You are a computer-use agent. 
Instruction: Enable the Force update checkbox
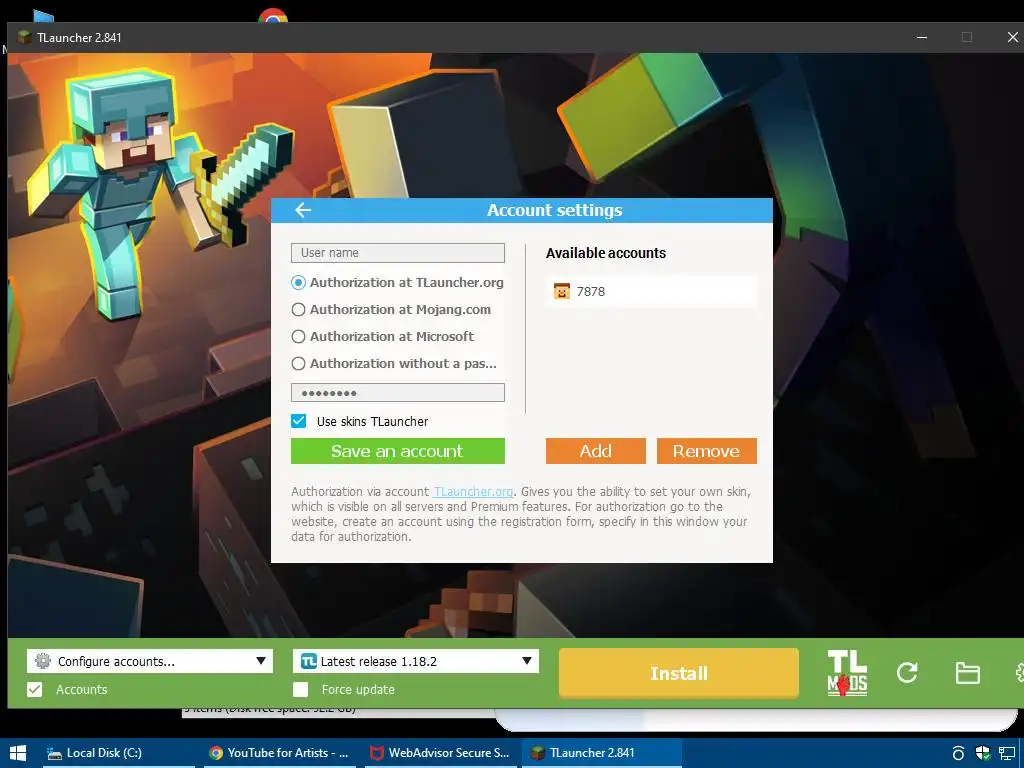pos(300,689)
